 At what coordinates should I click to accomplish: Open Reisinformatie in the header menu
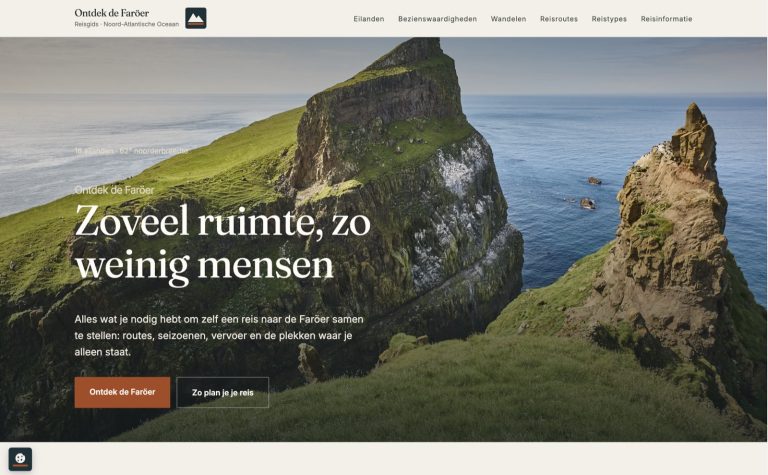666,19
